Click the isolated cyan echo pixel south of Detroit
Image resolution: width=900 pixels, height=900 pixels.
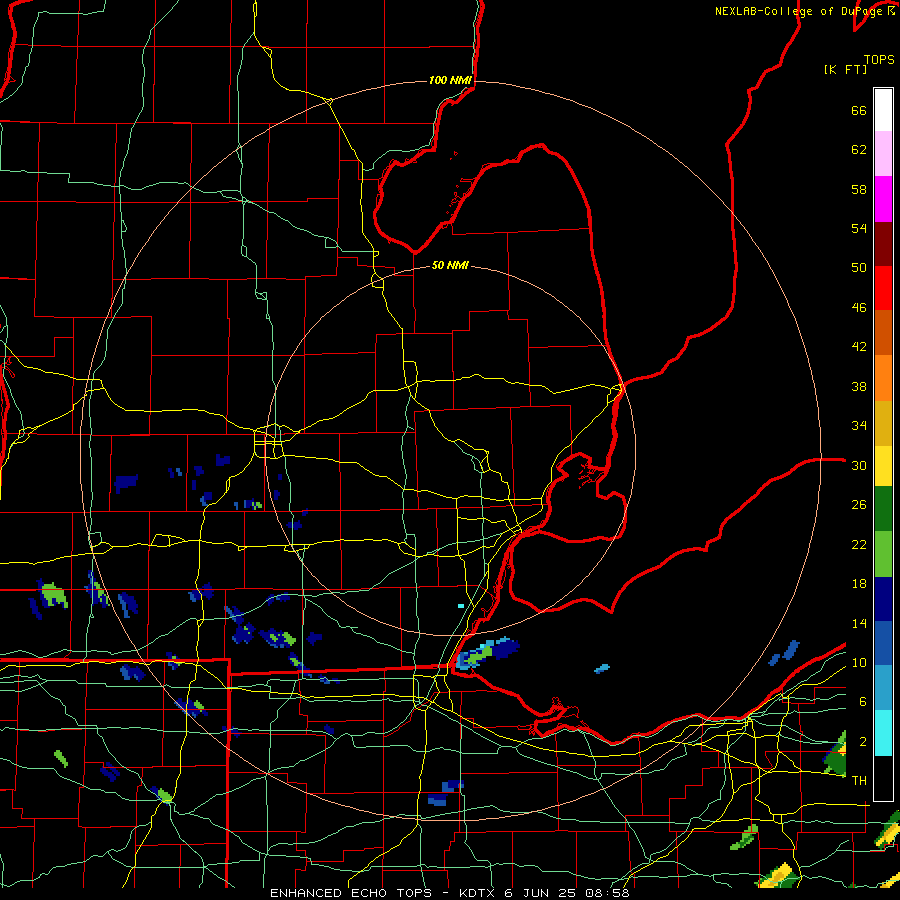pyautogui.click(x=461, y=606)
